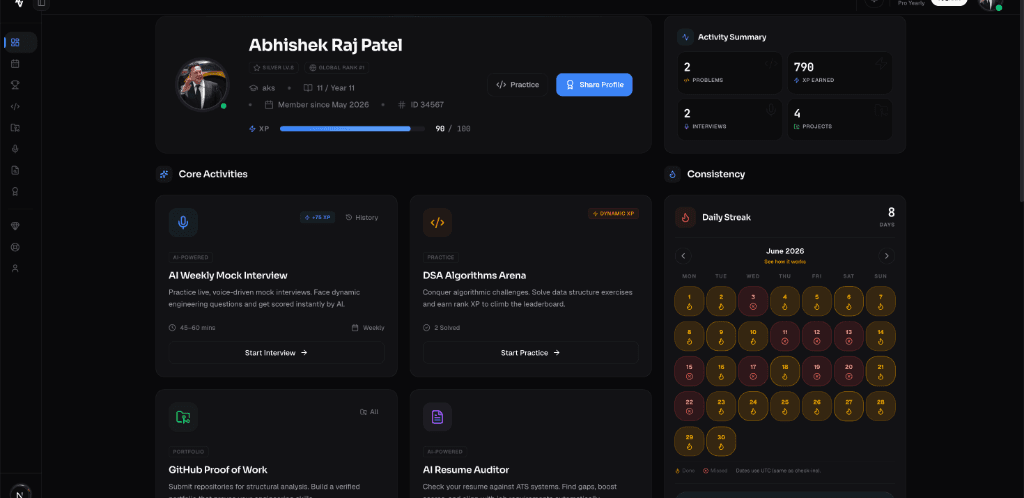Viewport: 1024px width, 498px height.
Task: Click the 'ID 34567' text
Action: pyautogui.click(x=427, y=104)
